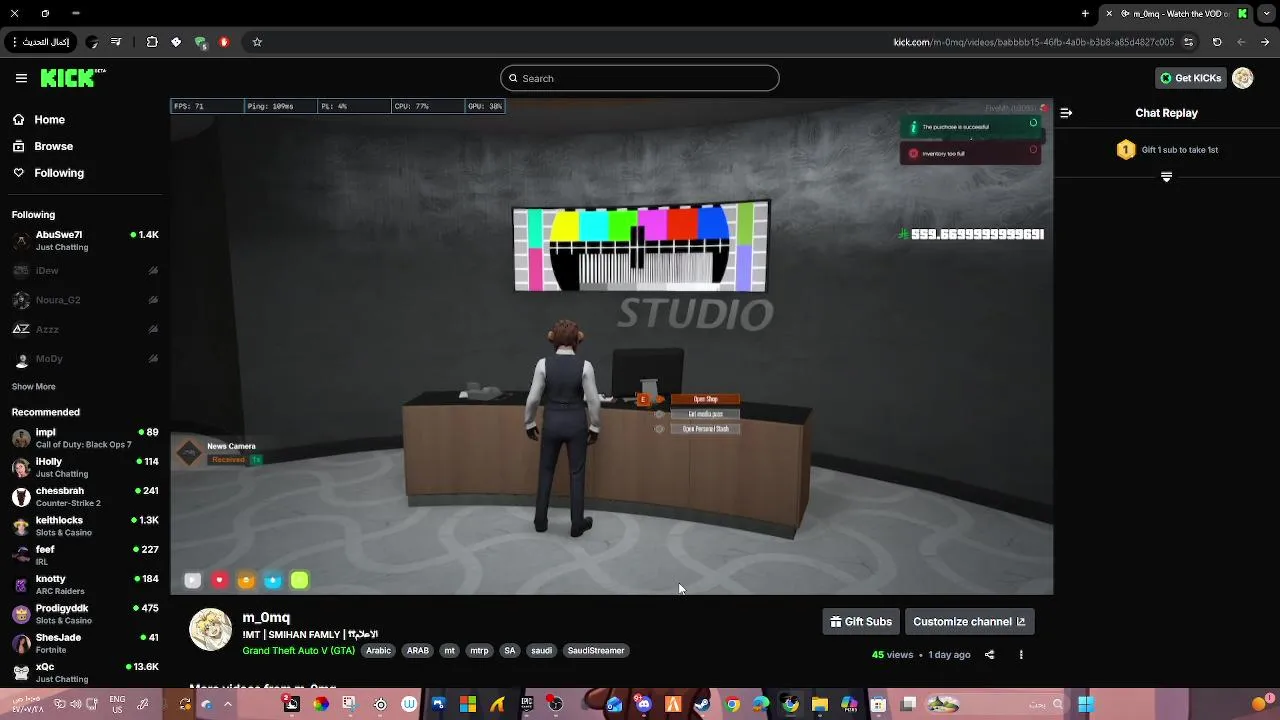Open the gift sub rank 1 badge

pos(1126,150)
